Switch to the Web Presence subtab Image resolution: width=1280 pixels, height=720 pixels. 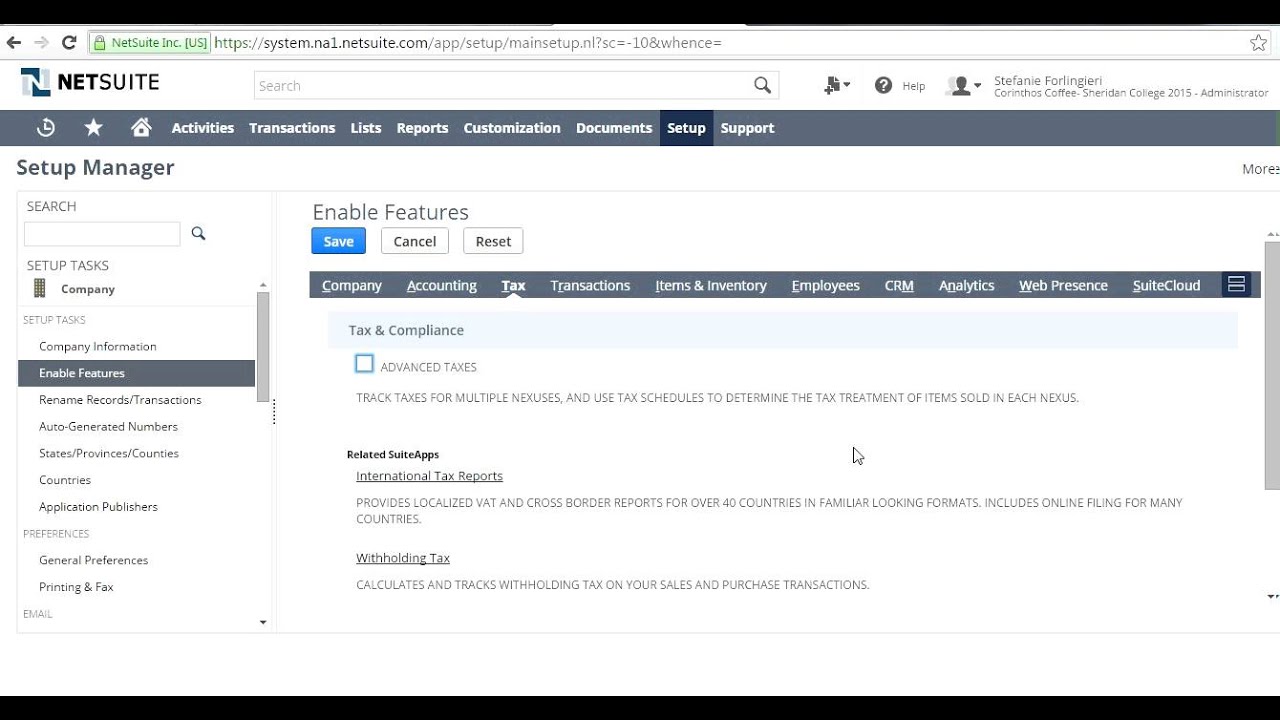coord(1063,285)
